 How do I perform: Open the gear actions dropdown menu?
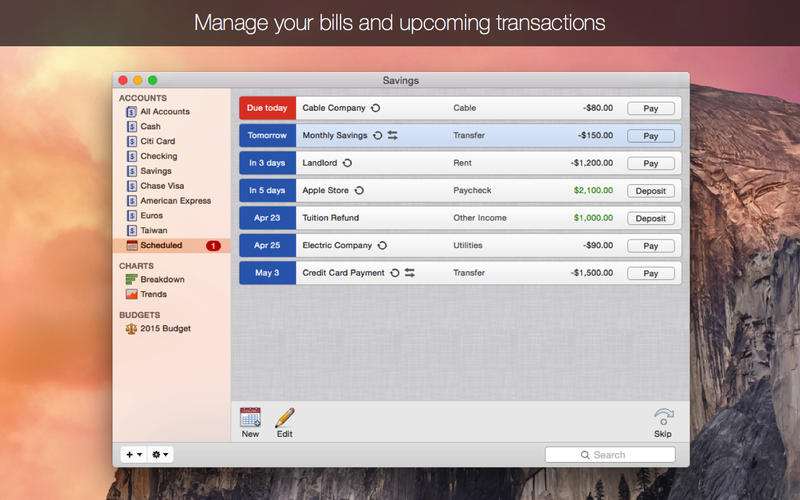click(x=160, y=455)
